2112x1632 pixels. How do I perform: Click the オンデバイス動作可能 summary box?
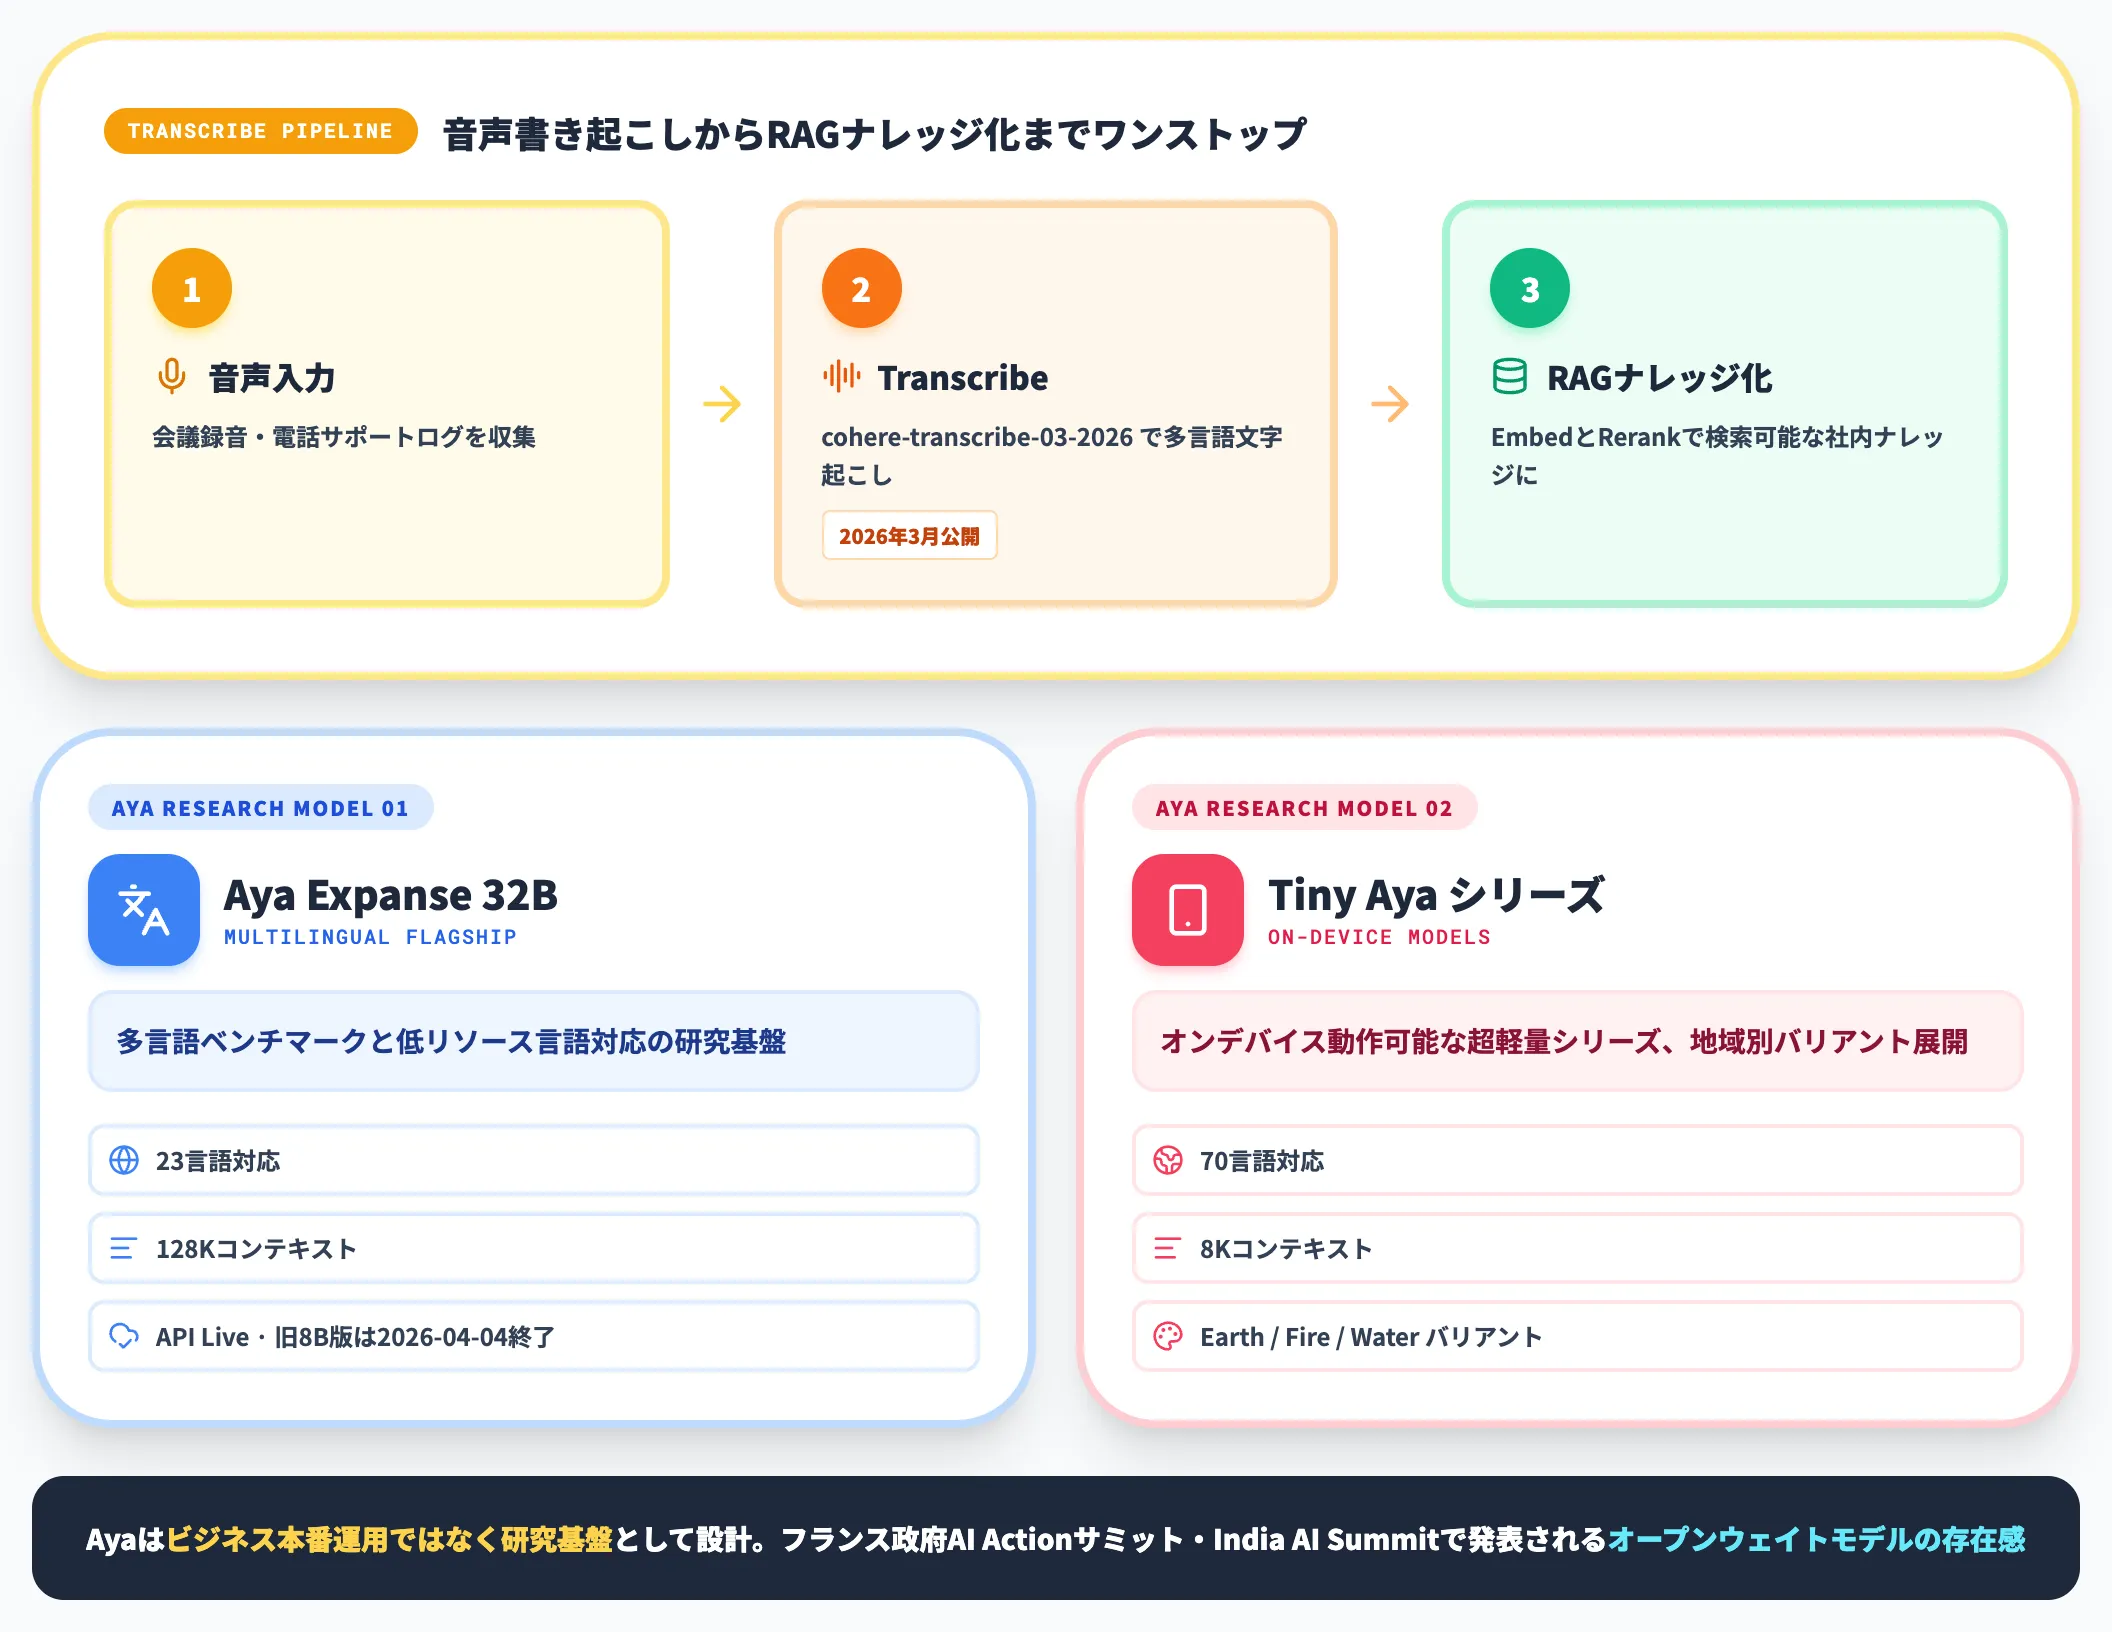[x=1578, y=1041]
